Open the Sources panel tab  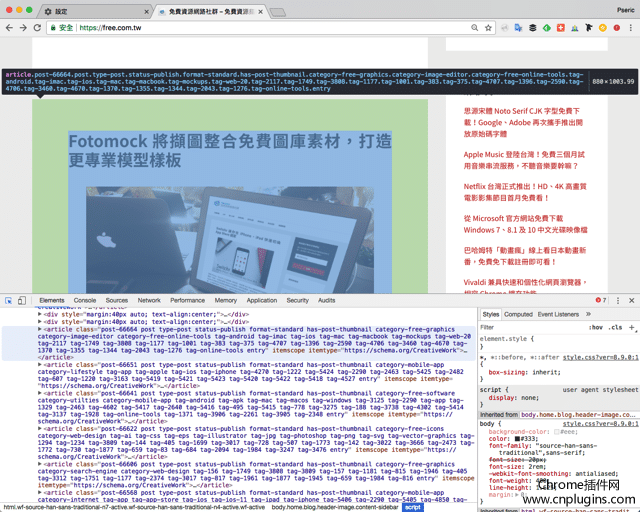[x=117, y=300]
